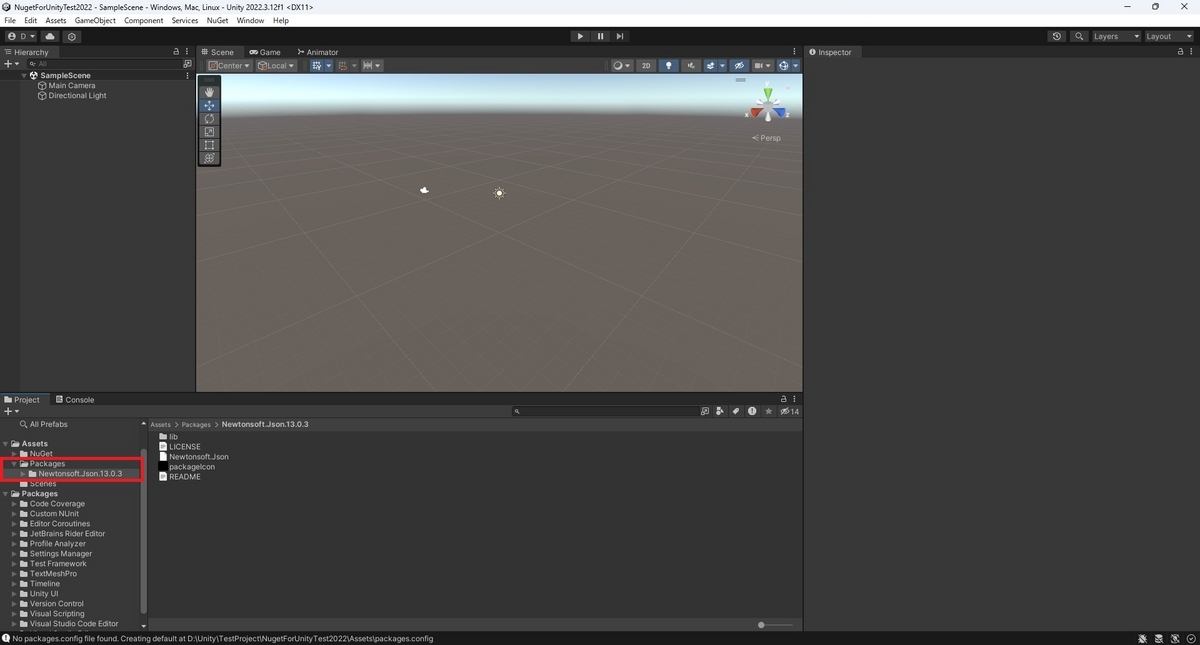
Task: Open the Unity Search icon in the title bar
Action: [1078, 35]
